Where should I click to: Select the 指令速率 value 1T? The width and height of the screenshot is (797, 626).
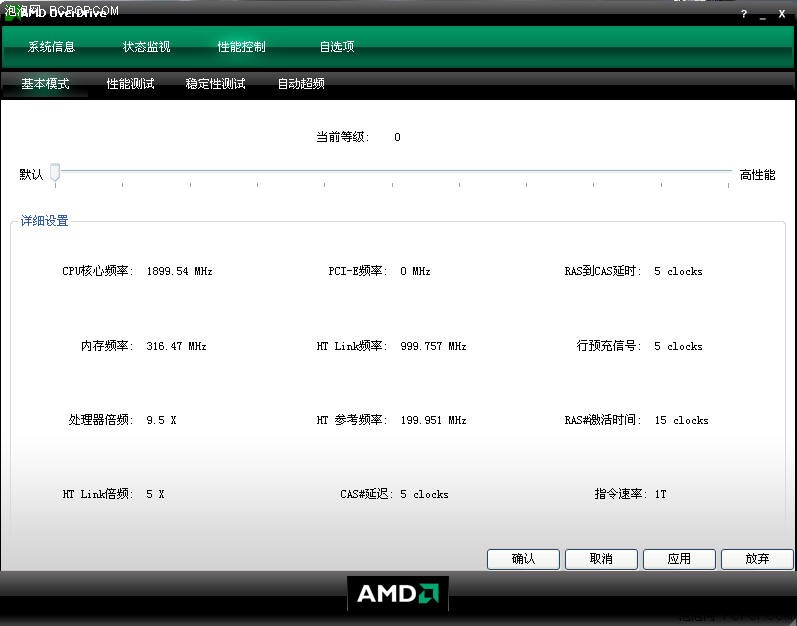tap(660, 494)
